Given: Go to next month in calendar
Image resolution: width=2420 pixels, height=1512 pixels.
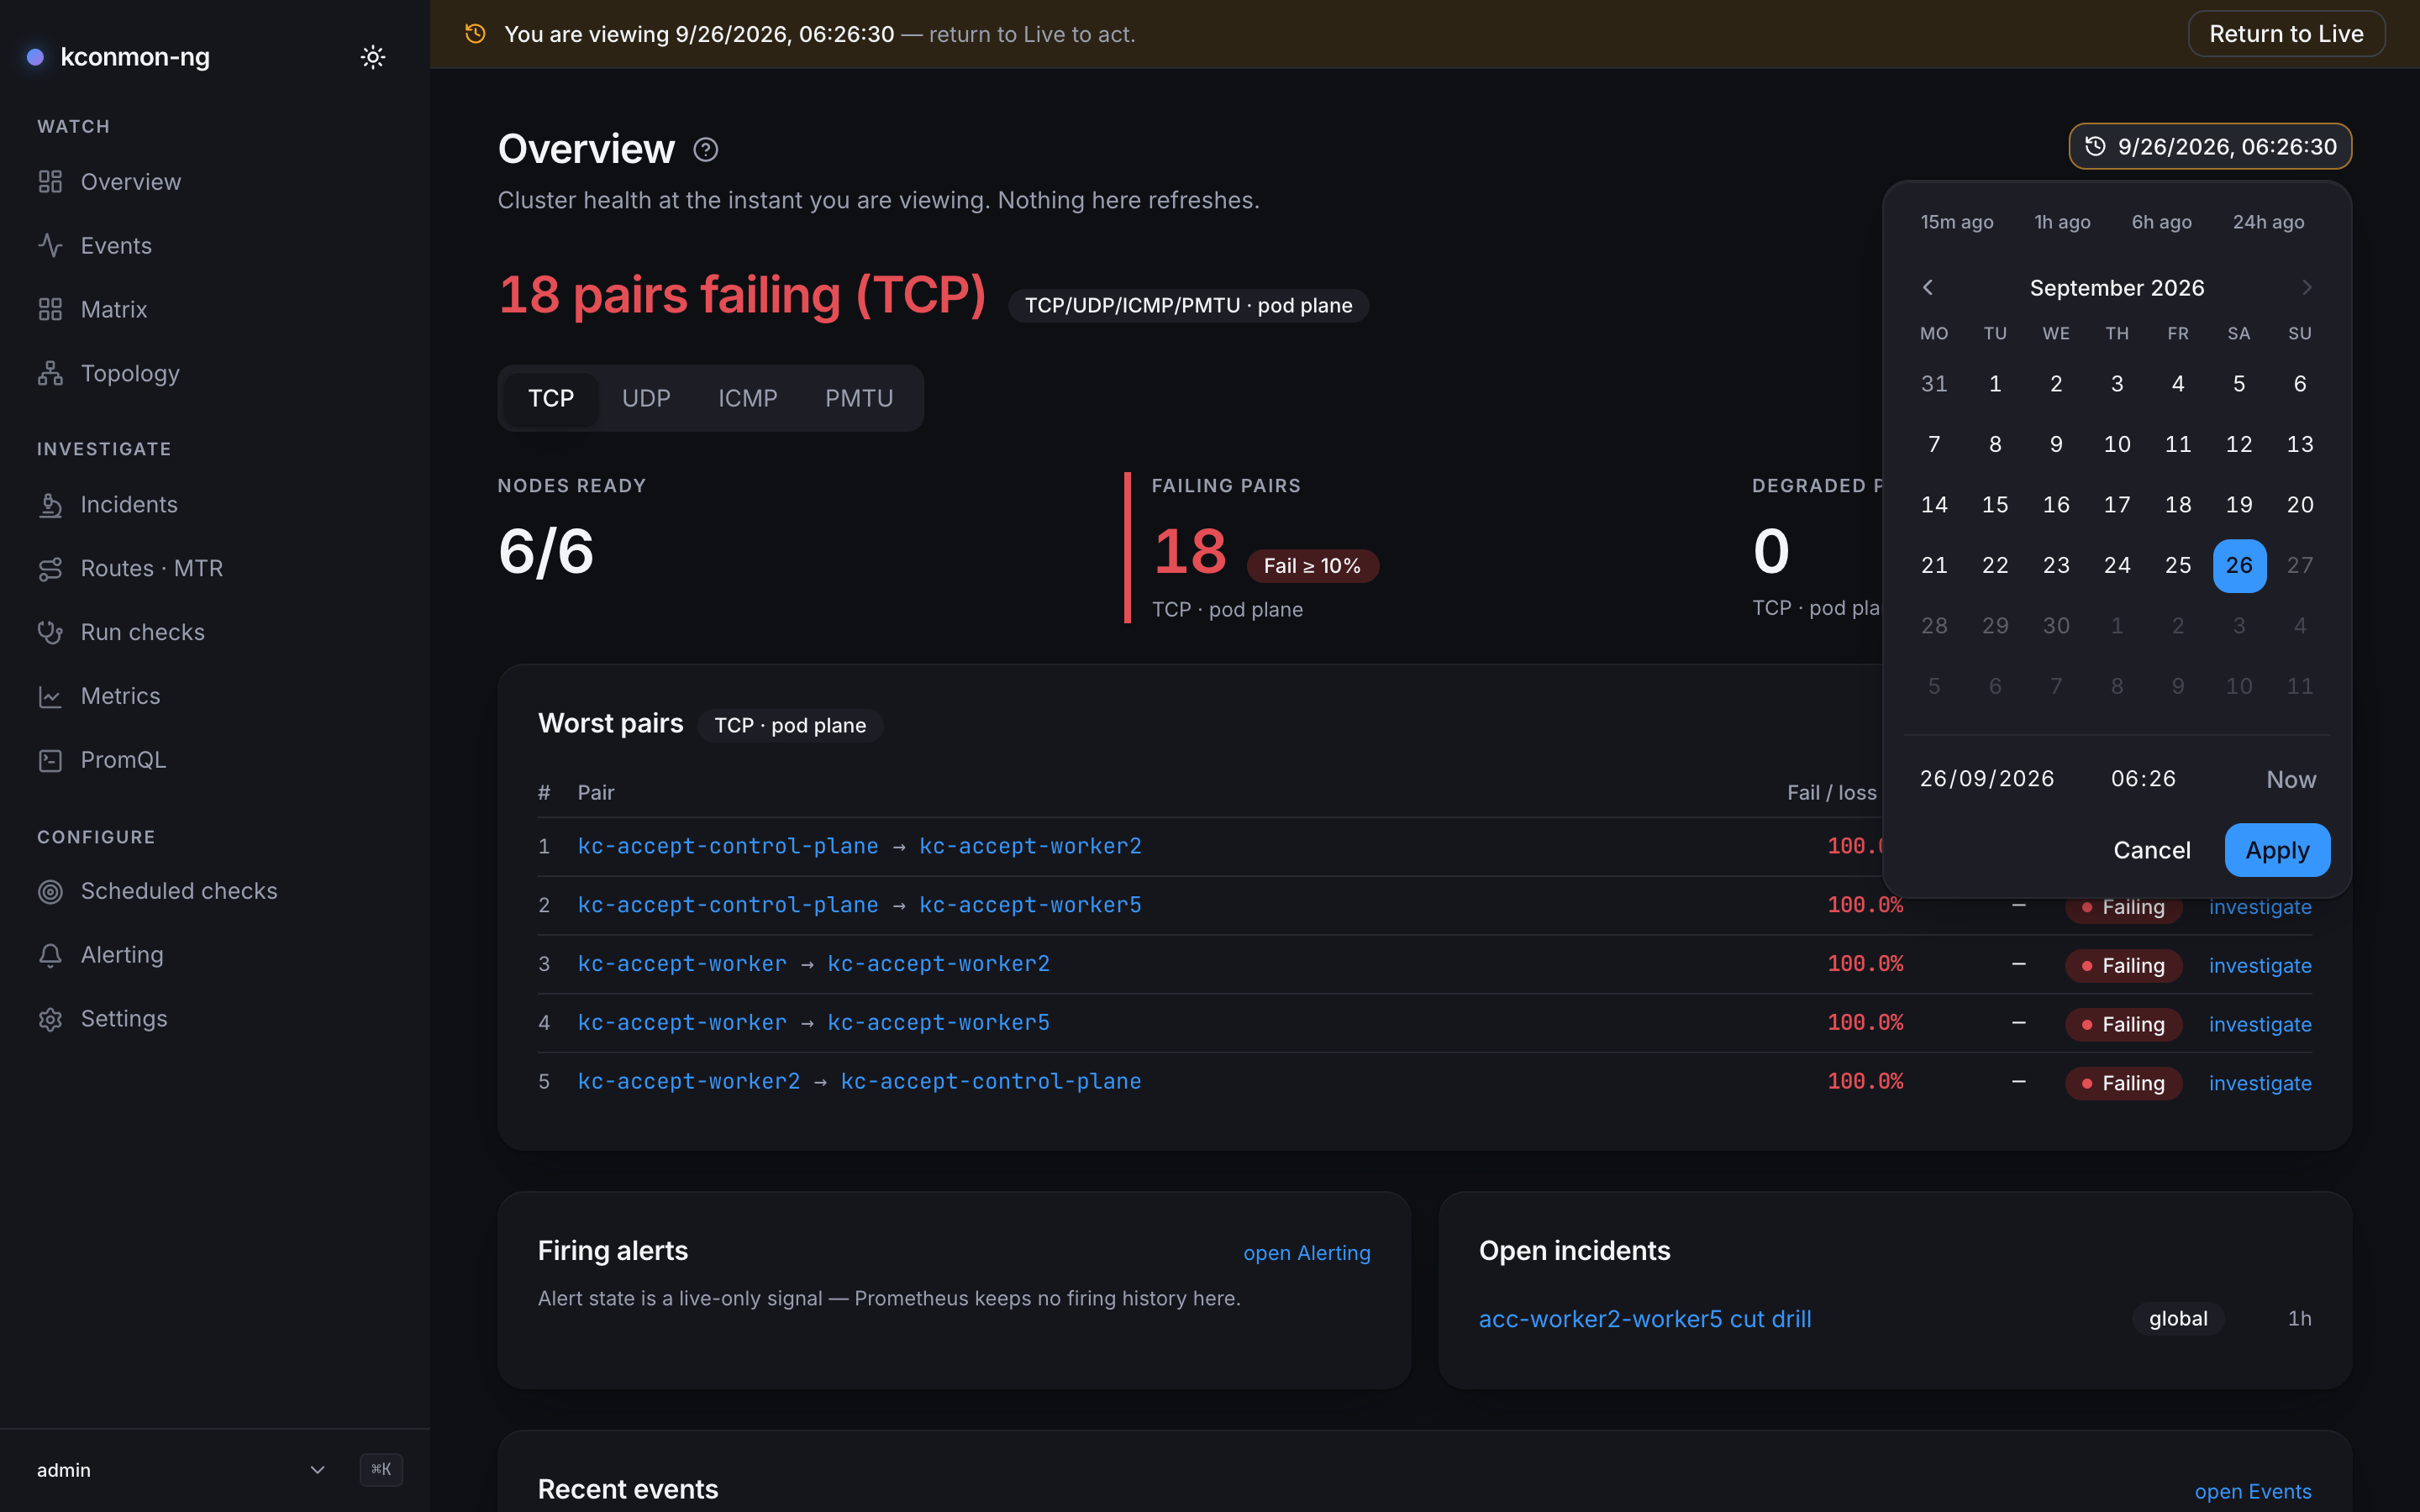Looking at the screenshot, I should tap(2306, 288).
